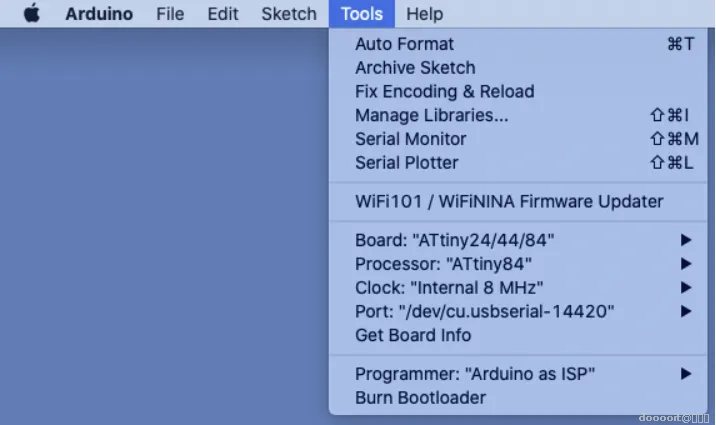Expand the Clock Internal 8 MHz submenu
Screen dimensions: 716x425
tap(518, 288)
